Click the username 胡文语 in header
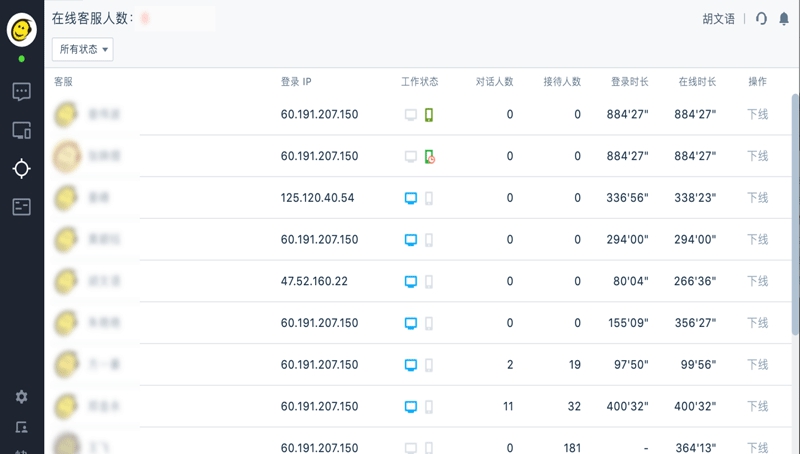 point(718,19)
